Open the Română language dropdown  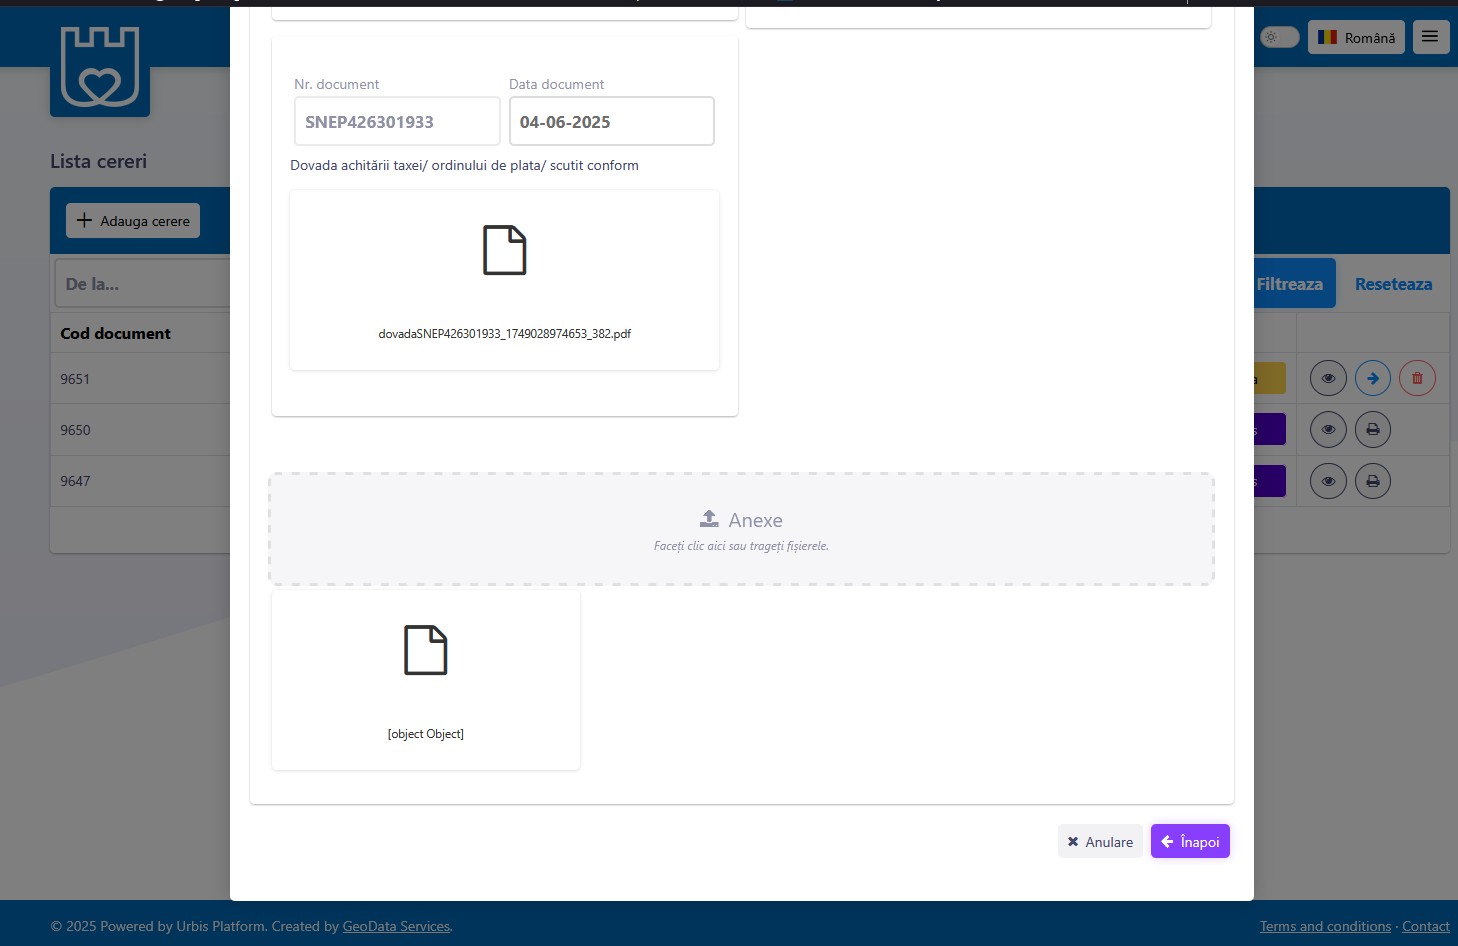1355,37
